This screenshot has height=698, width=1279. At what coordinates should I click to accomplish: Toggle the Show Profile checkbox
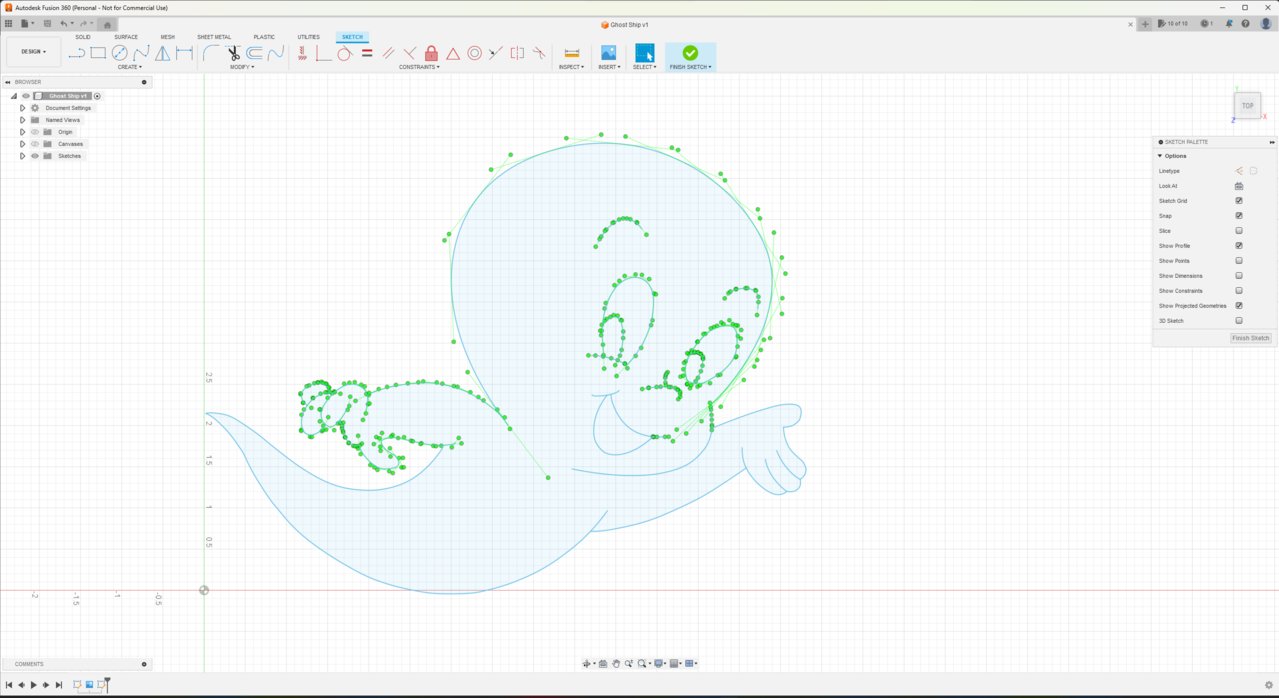pos(1239,246)
